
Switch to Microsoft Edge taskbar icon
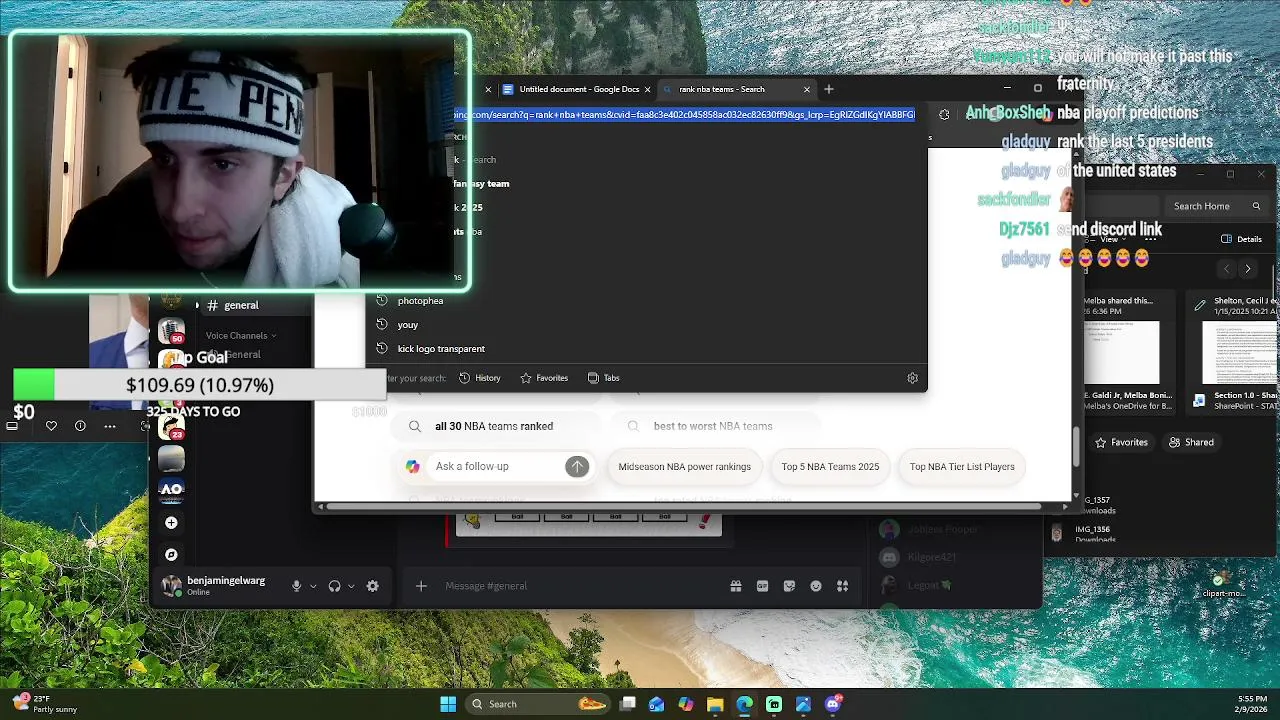tap(744, 704)
